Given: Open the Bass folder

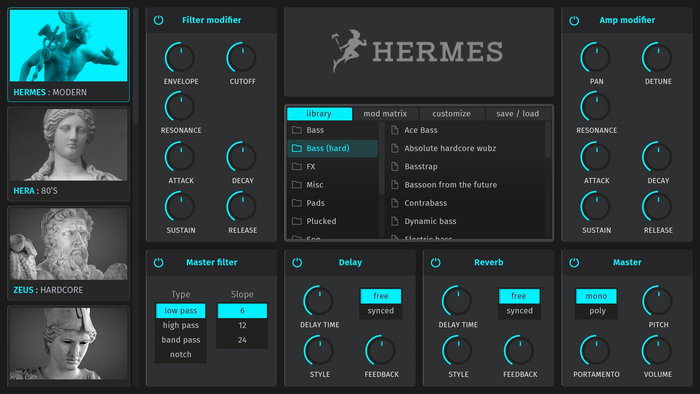Looking at the screenshot, I should click(333, 130).
